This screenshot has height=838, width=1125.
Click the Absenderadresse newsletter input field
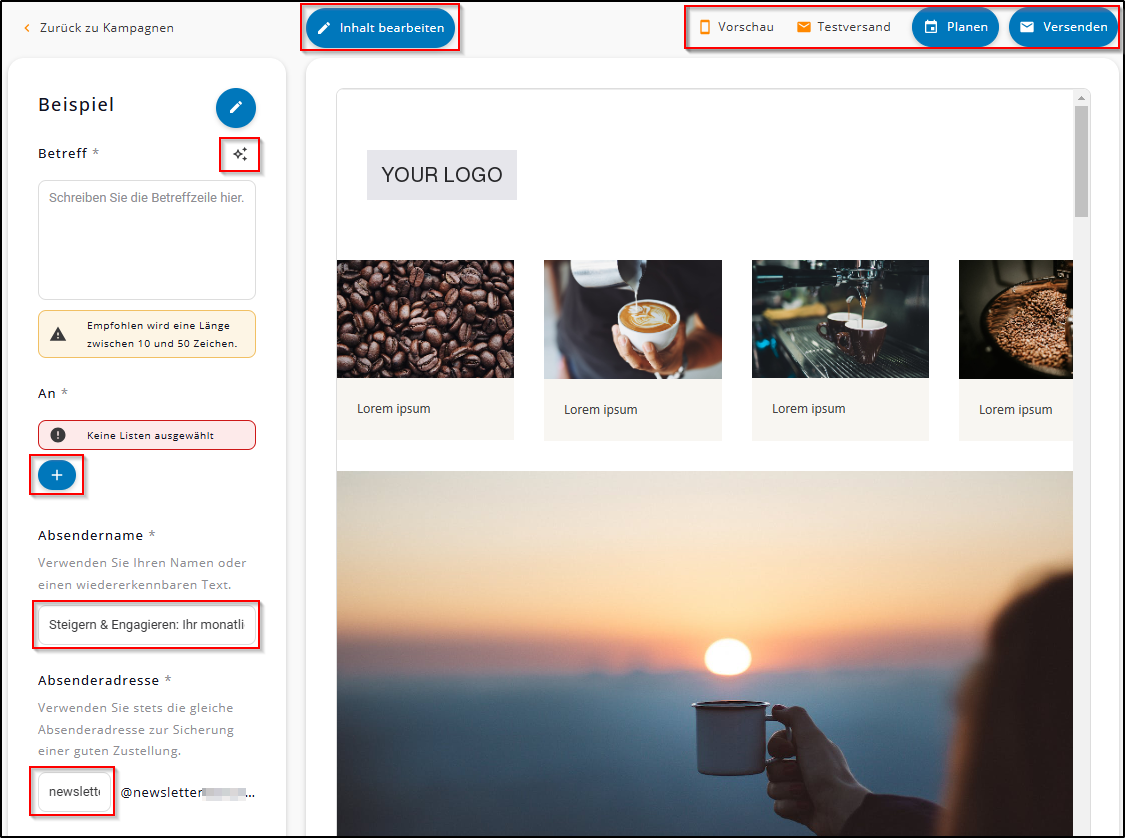pos(75,792)
